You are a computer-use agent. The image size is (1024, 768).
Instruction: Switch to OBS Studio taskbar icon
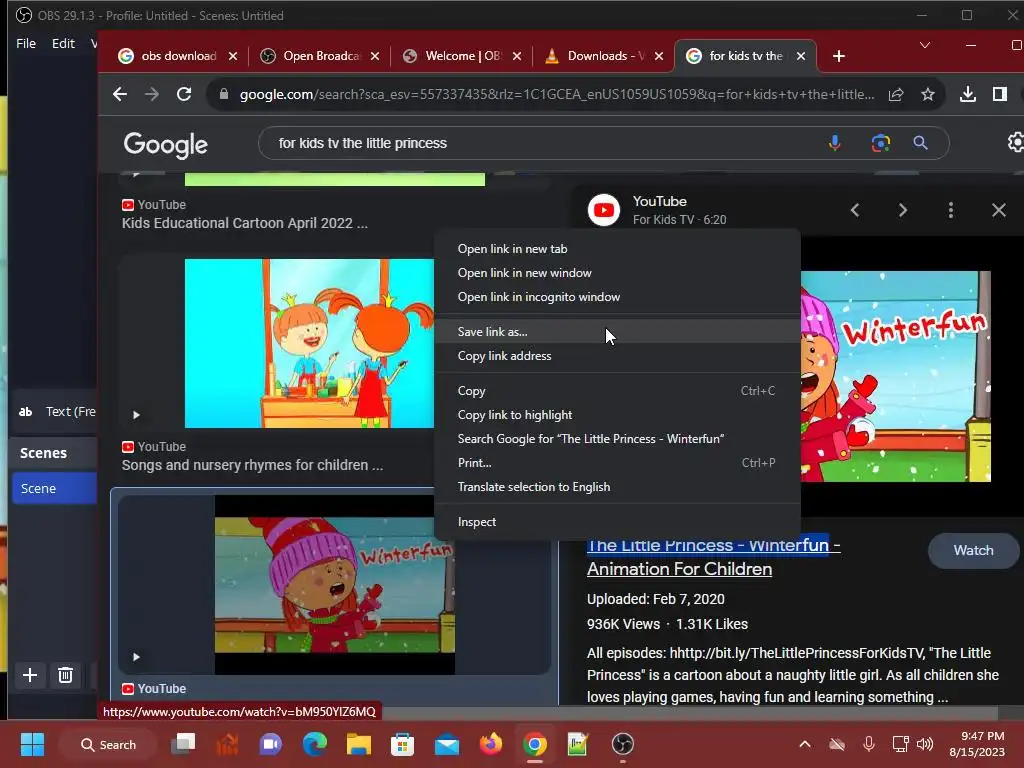point(622,744)
